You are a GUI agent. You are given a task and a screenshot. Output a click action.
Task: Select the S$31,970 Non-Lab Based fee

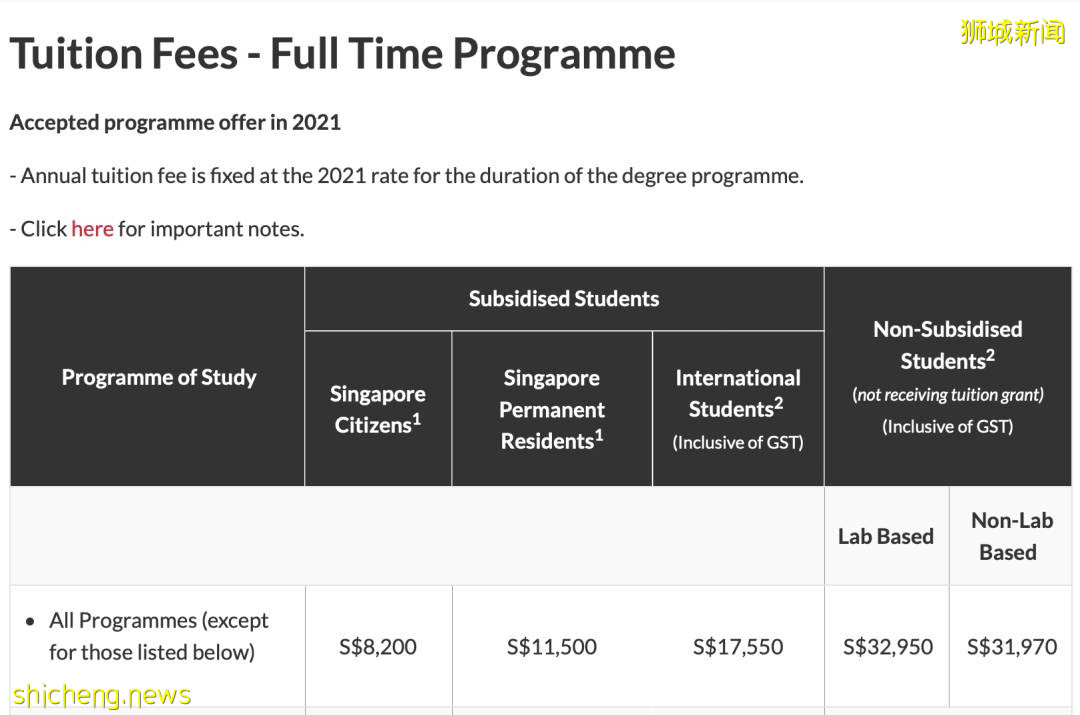pyautogui.click(x=1012, y=647)
